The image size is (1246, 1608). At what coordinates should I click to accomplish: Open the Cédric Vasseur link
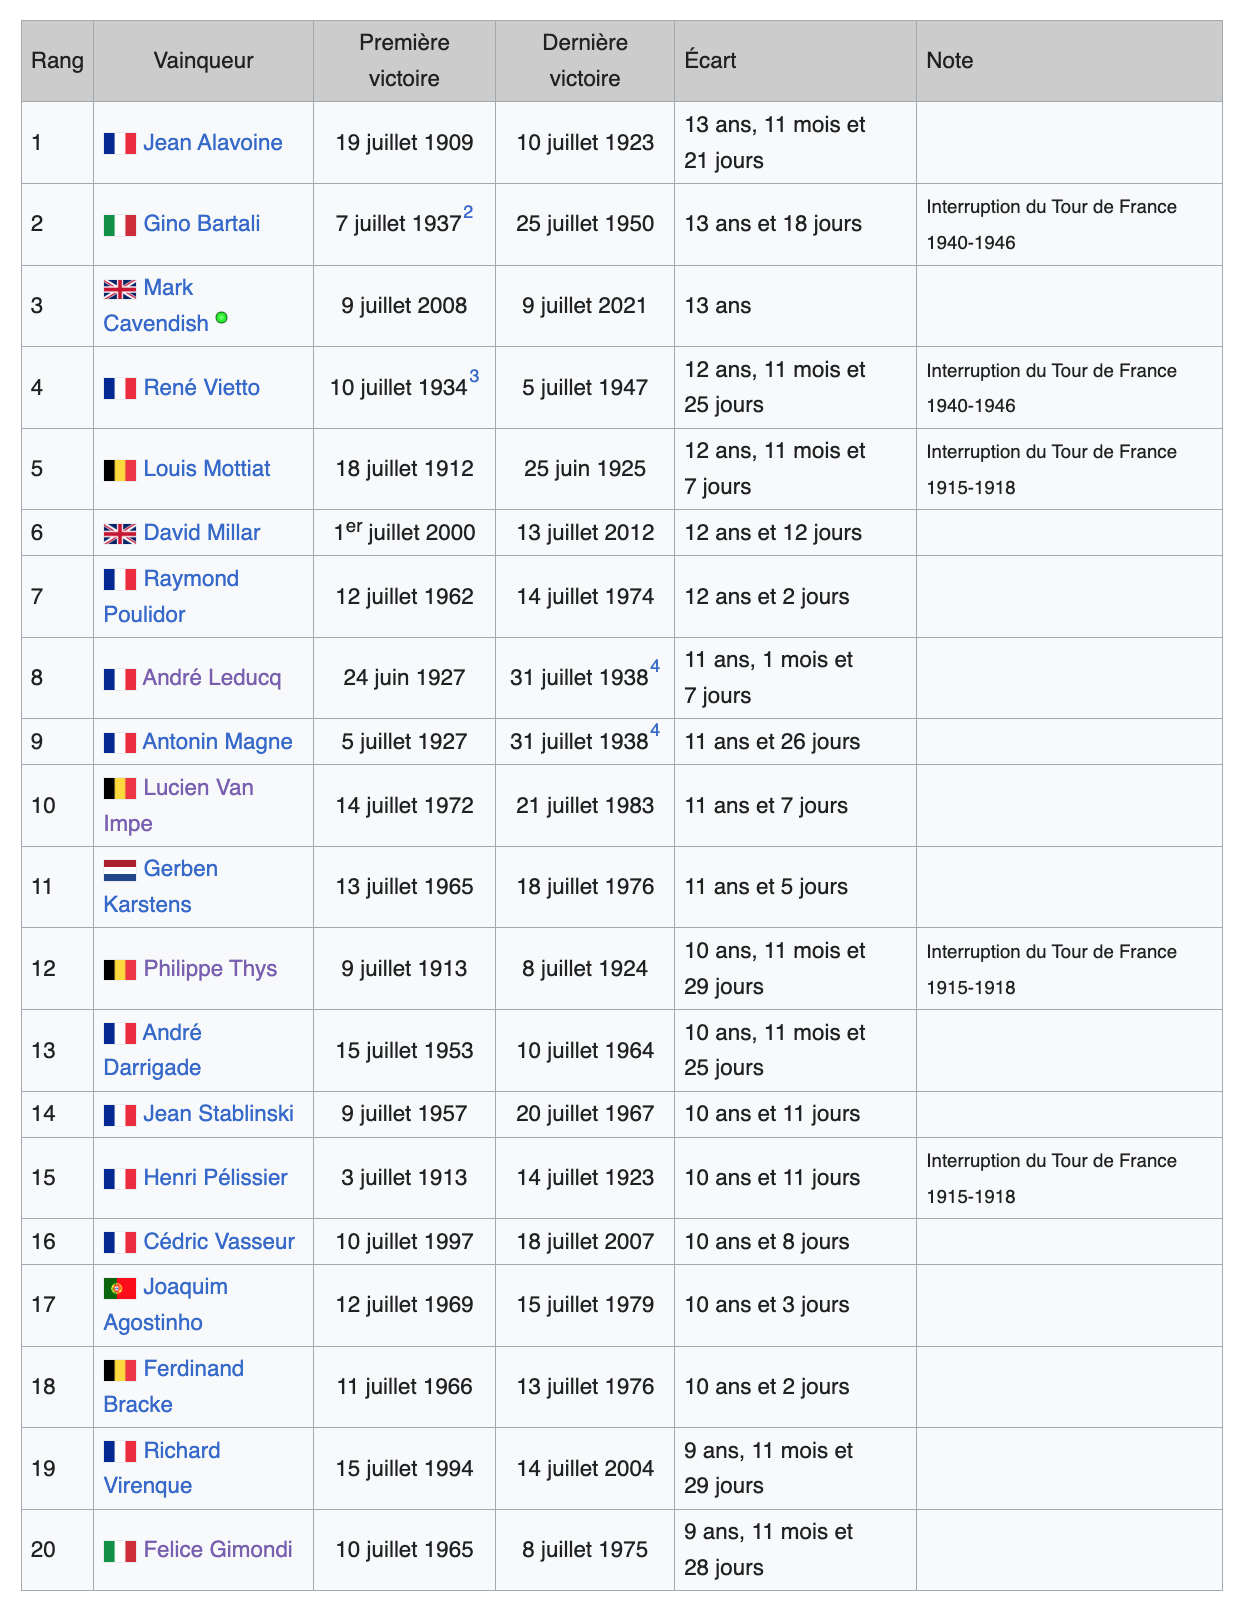click(x=218, y=1242)
